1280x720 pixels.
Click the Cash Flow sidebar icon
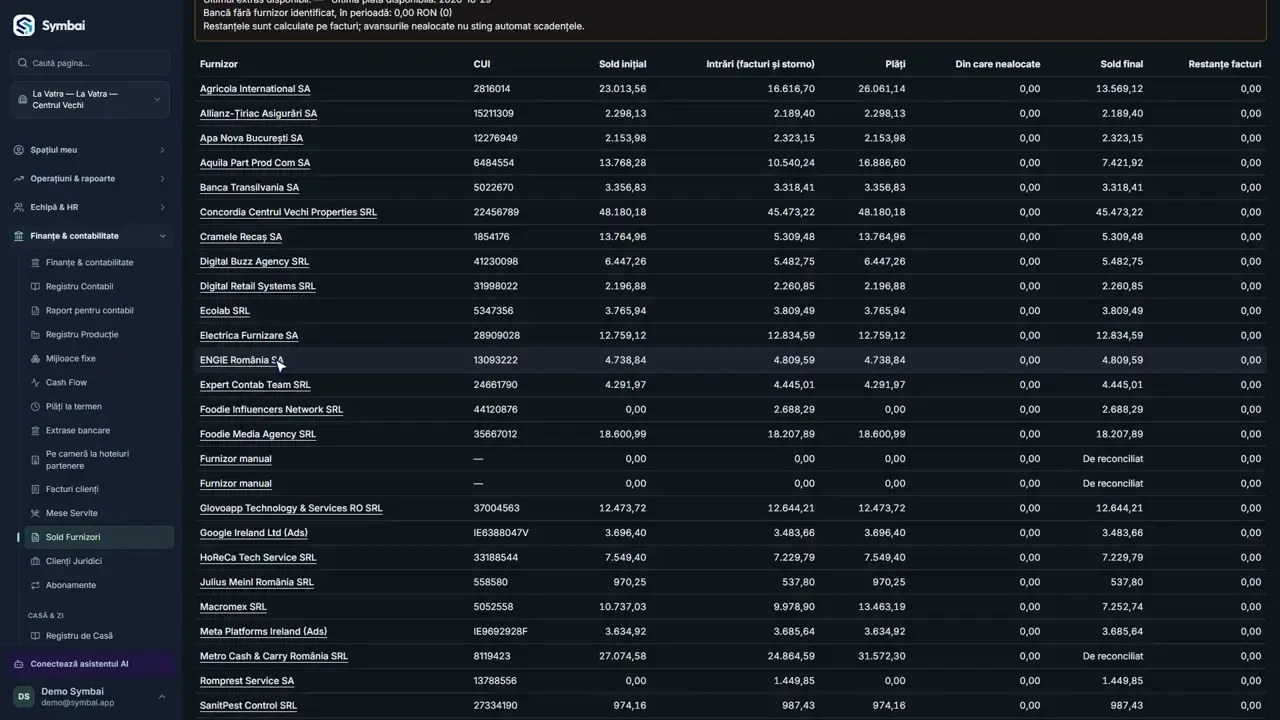click(36, 383)
